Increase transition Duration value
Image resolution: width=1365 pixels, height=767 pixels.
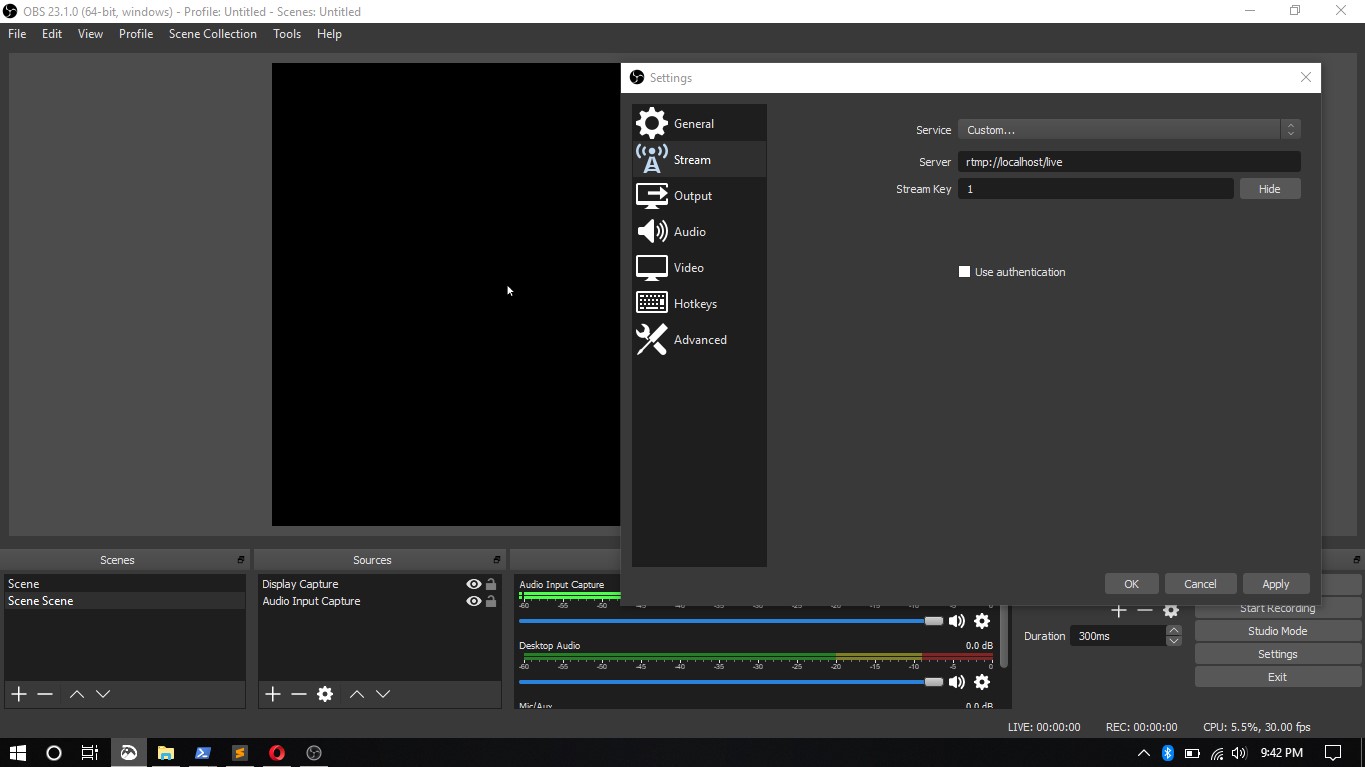click(1174, 631)
